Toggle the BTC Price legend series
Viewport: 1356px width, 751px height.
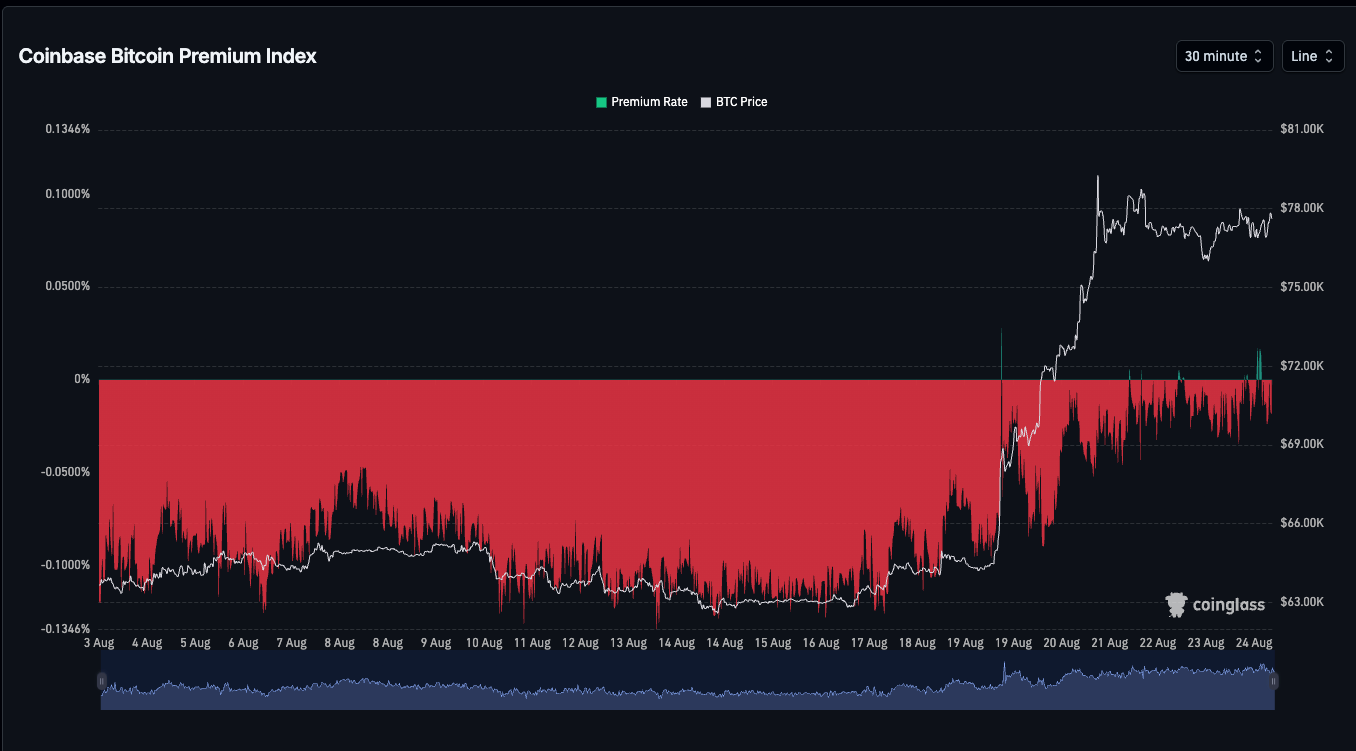(734, 102)
